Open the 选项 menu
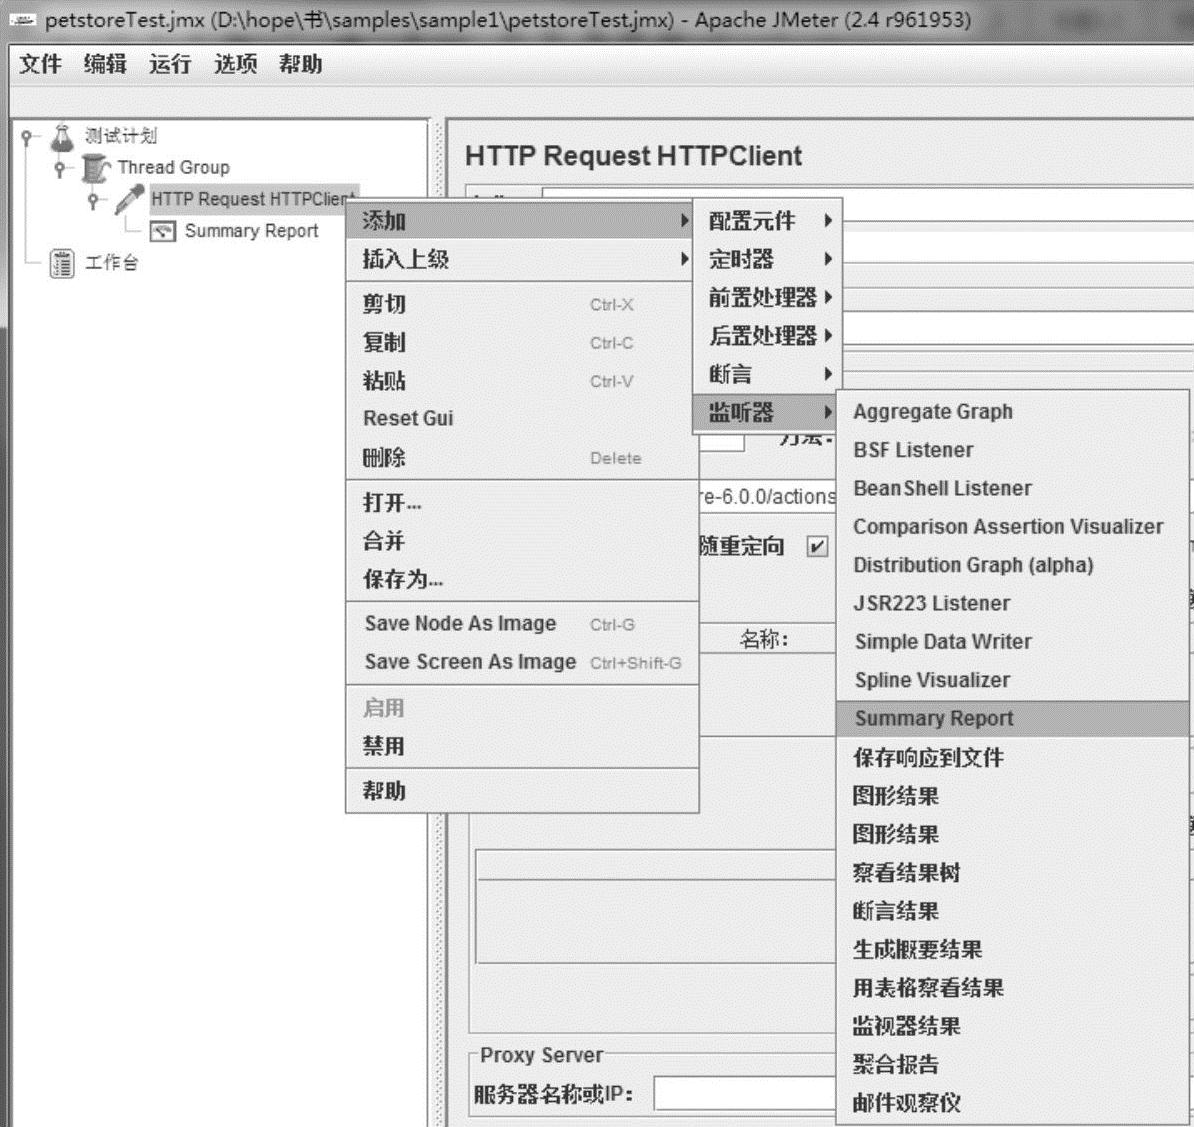This screenshot has height=1127, width=1194. tap(235, 64)
